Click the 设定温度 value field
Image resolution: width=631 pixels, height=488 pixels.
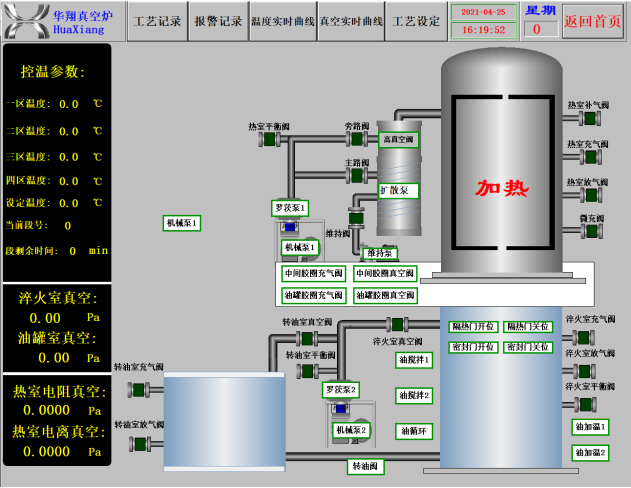coord(69,202)
